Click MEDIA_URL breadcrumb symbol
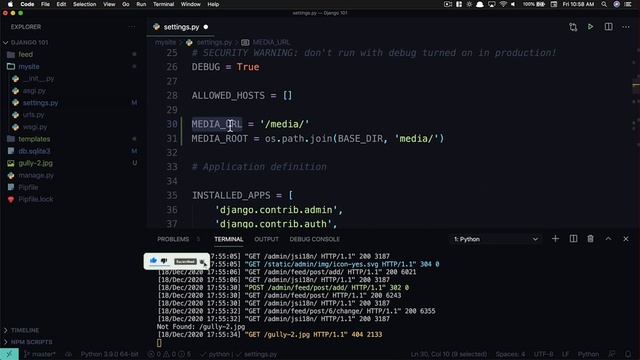640x360 pixels. coord(271,42)
